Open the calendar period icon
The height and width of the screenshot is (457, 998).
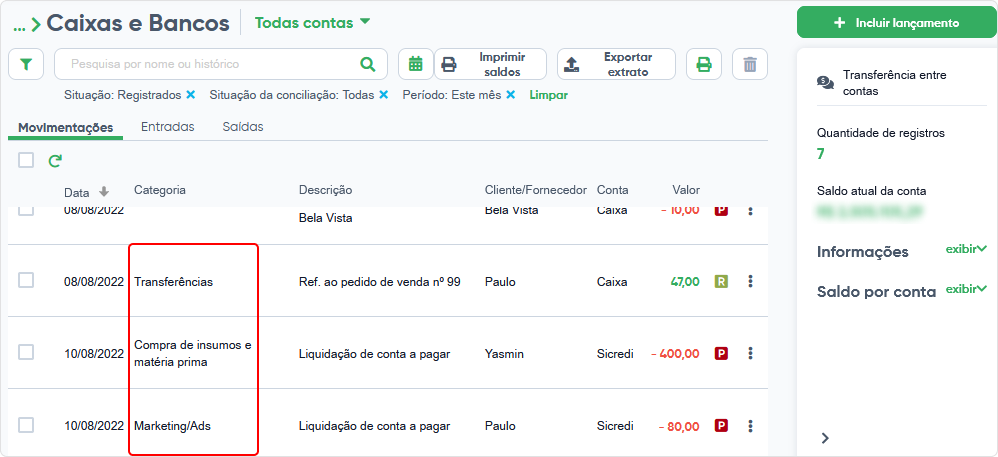pos(416,64)
